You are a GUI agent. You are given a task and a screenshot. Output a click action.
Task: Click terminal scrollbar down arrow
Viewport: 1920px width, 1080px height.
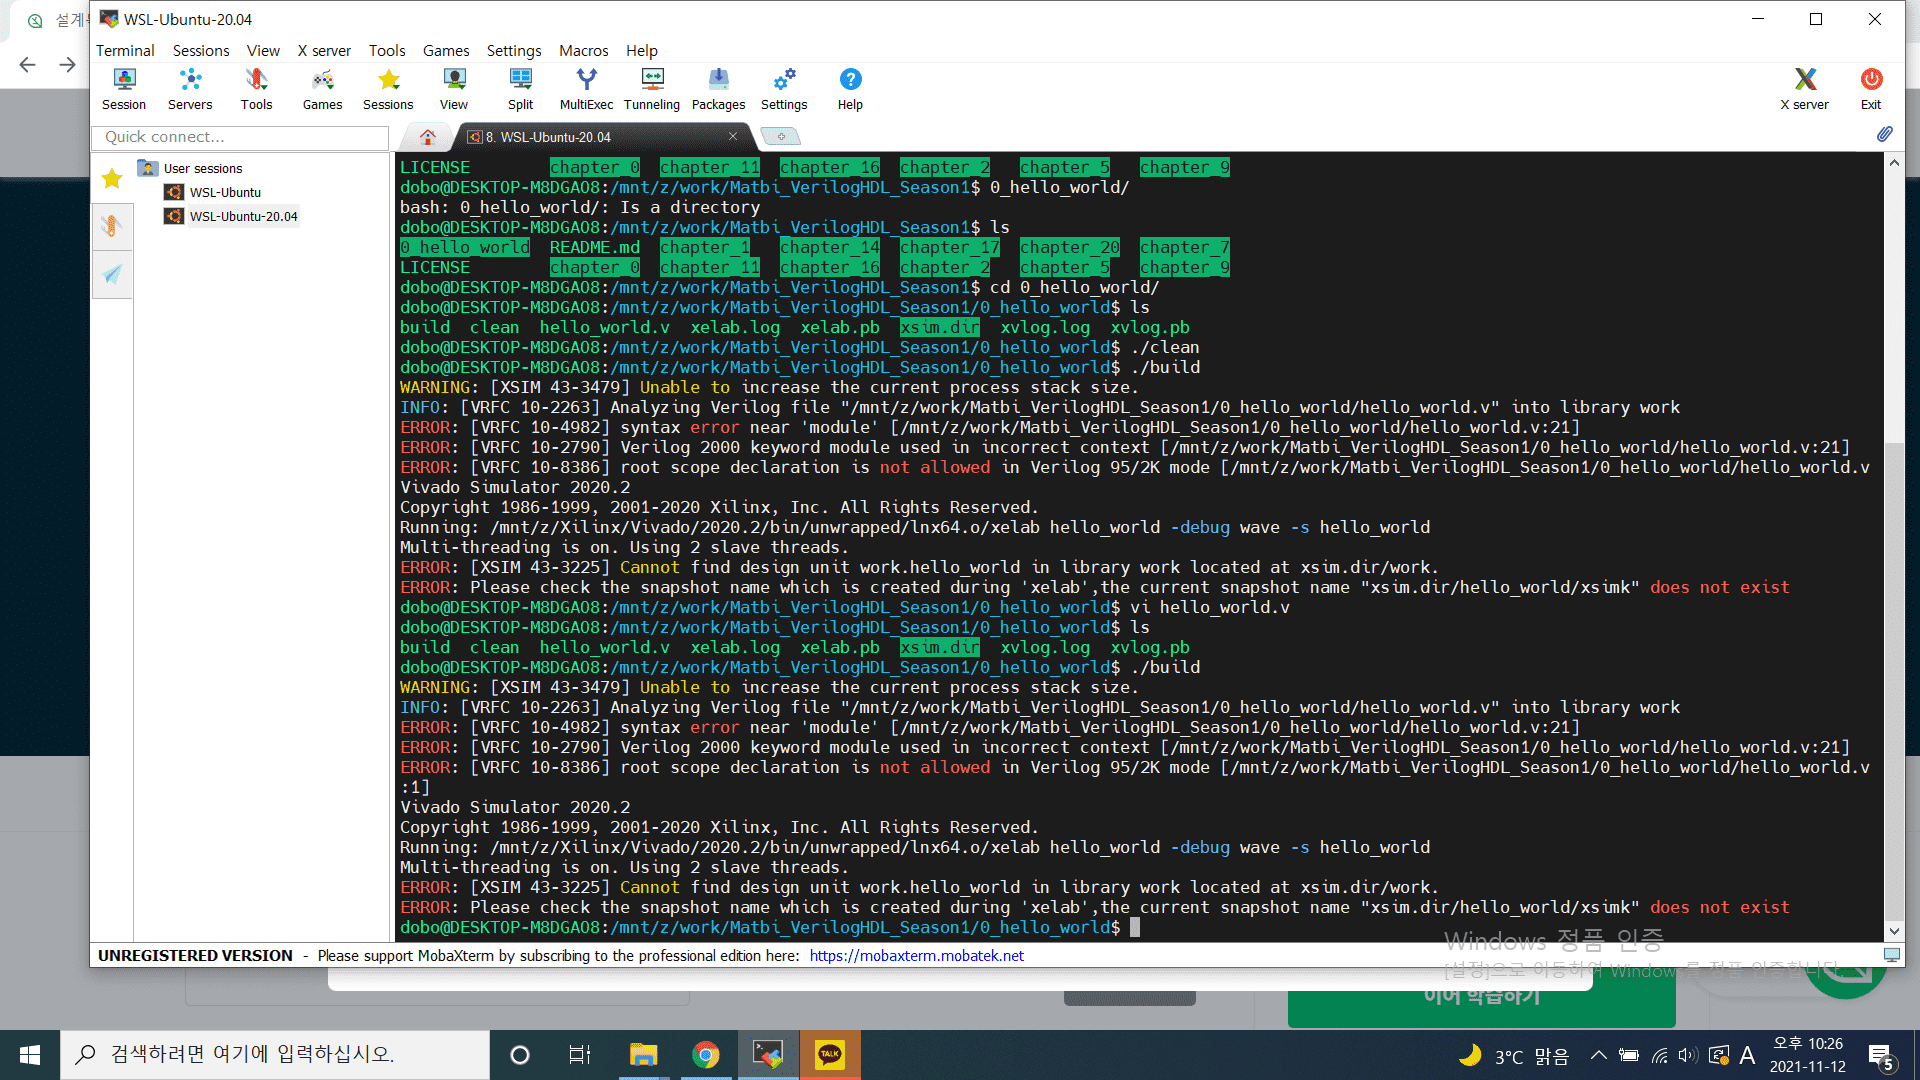1894,930
